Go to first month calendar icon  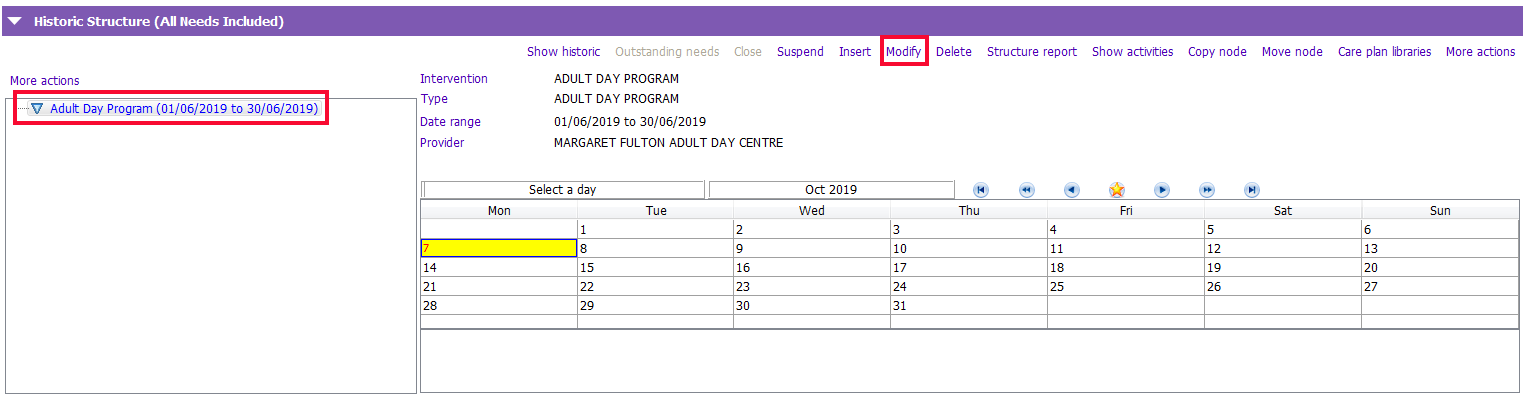click(x=981, y=190)
